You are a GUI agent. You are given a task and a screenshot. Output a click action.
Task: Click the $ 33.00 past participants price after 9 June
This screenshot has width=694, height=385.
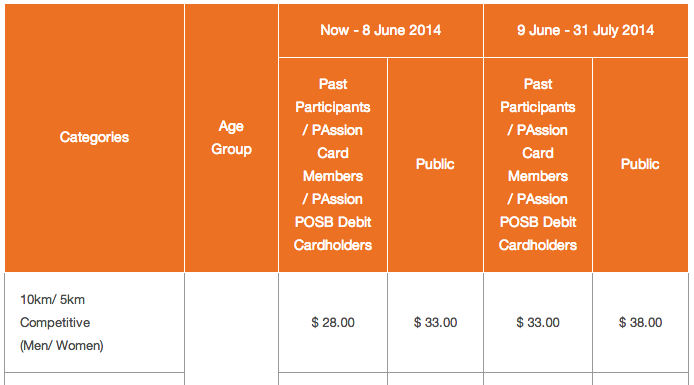click(538, 323)
